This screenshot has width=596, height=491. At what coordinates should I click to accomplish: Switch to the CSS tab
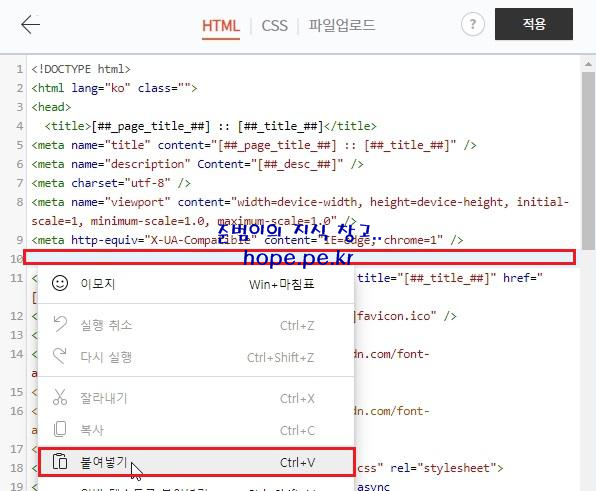coord(274,26)
